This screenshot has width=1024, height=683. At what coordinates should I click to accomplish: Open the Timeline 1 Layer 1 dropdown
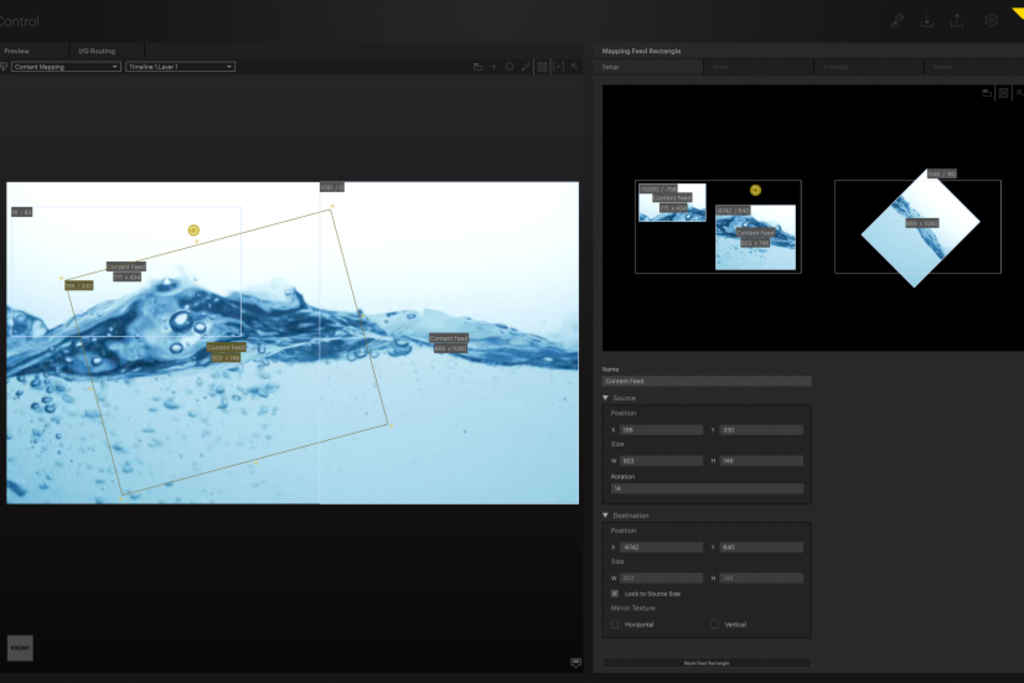(x=181, y=67)
